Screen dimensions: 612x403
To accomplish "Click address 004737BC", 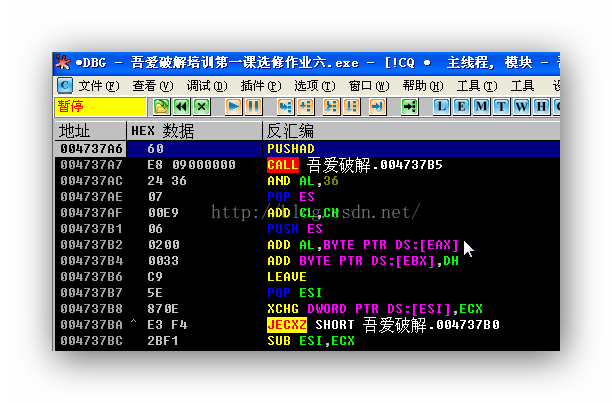I will tap(91, 341).
